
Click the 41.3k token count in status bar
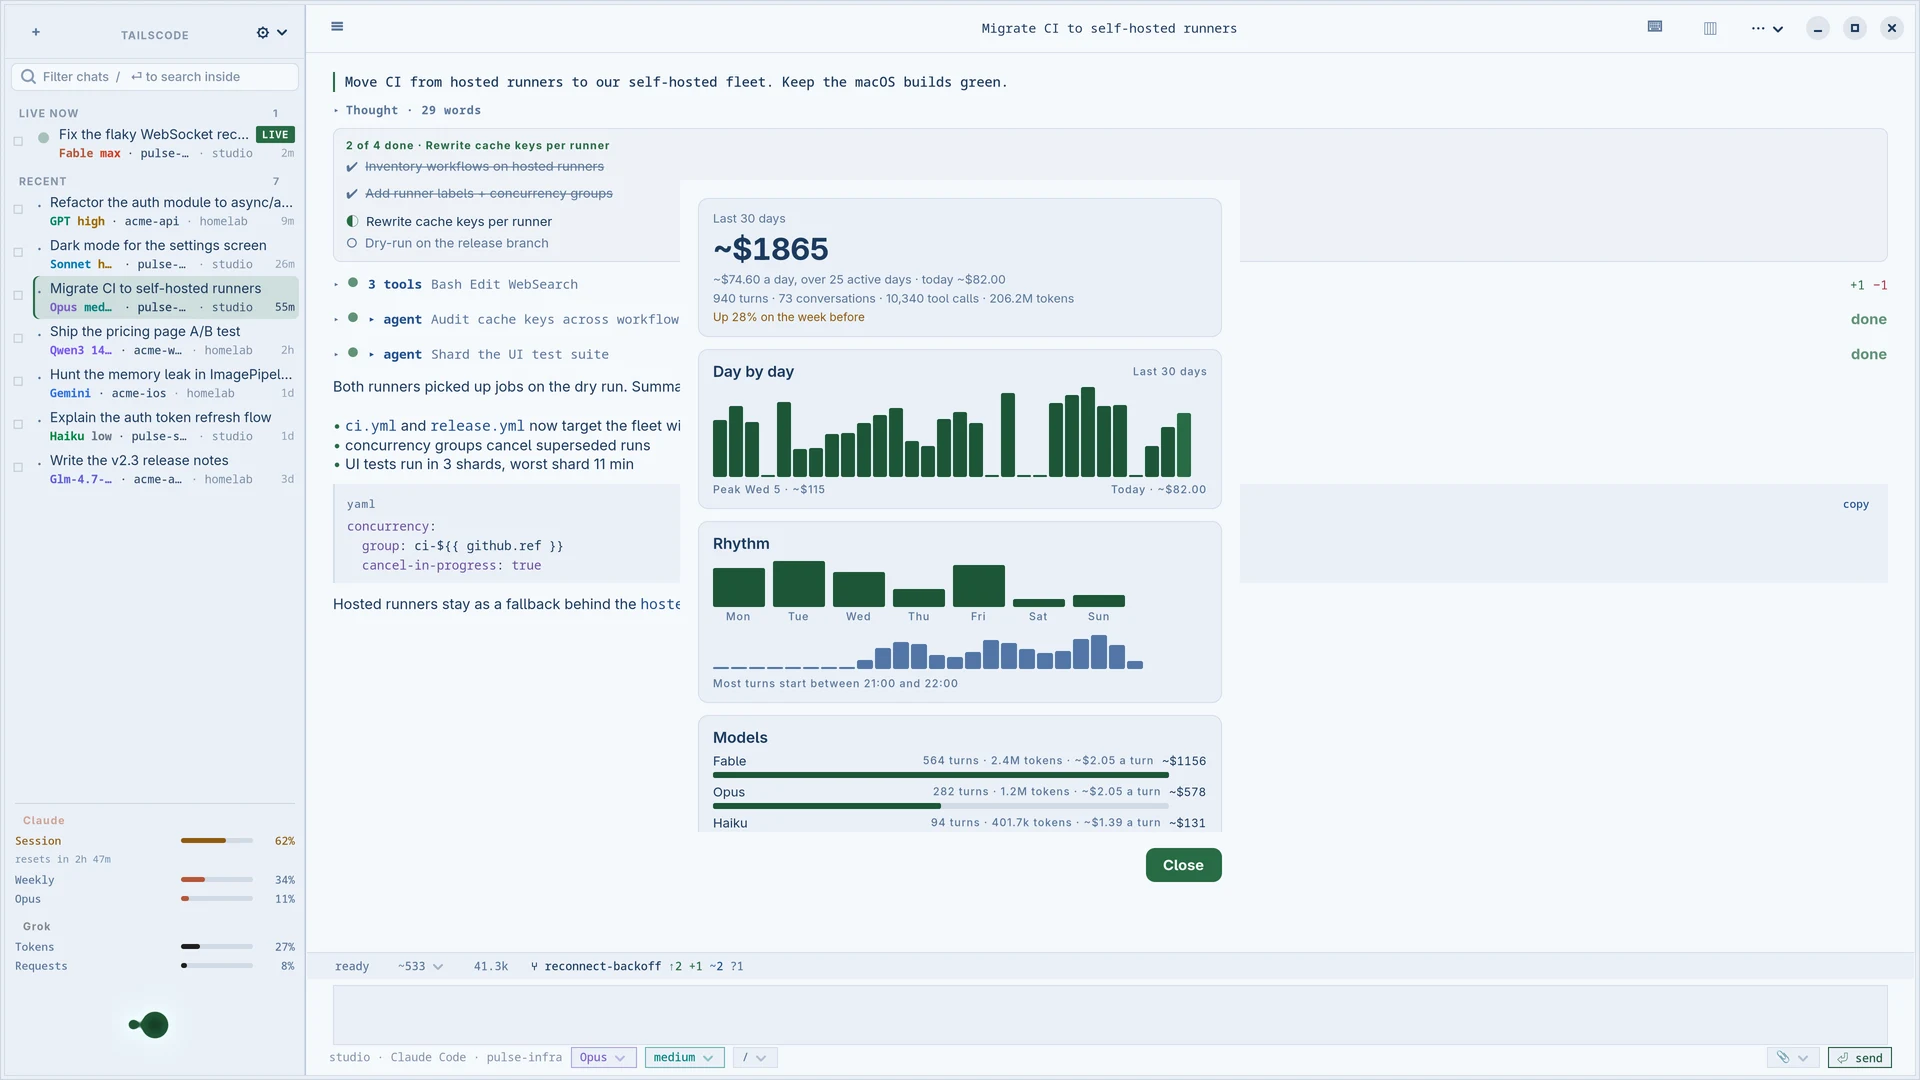click(490, 966)
